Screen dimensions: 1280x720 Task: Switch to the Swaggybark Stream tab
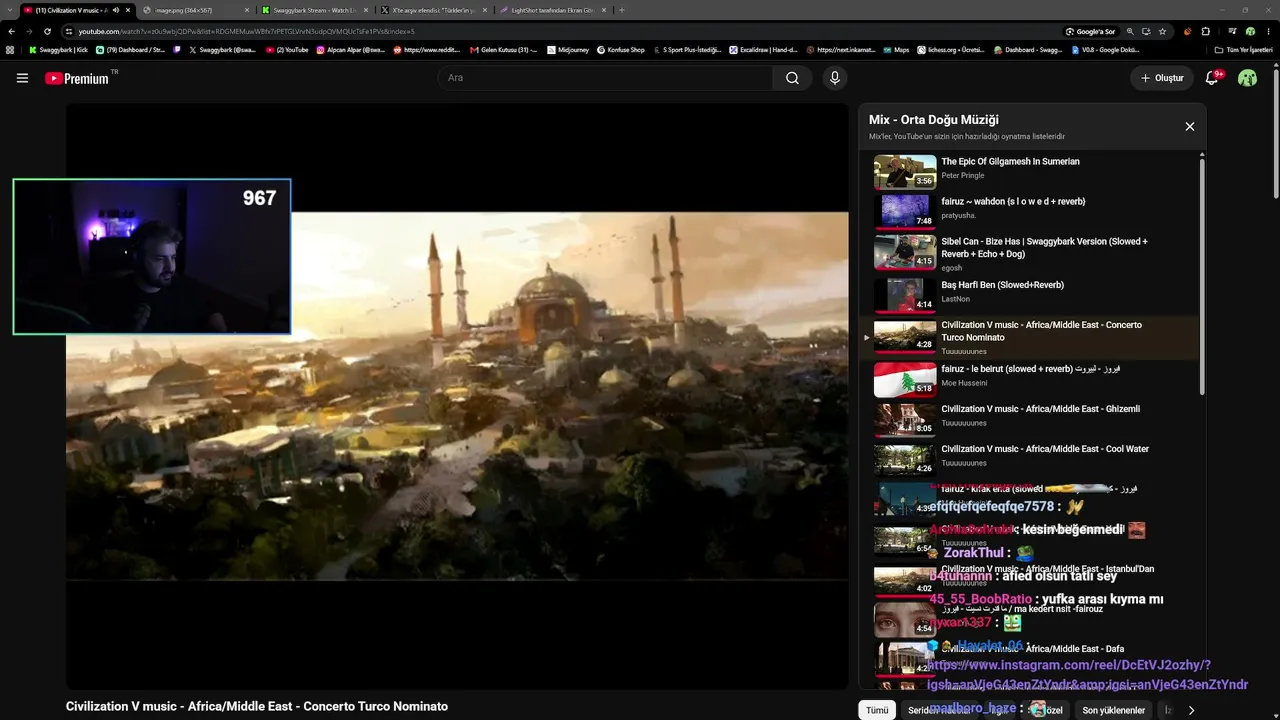[314, 10]
